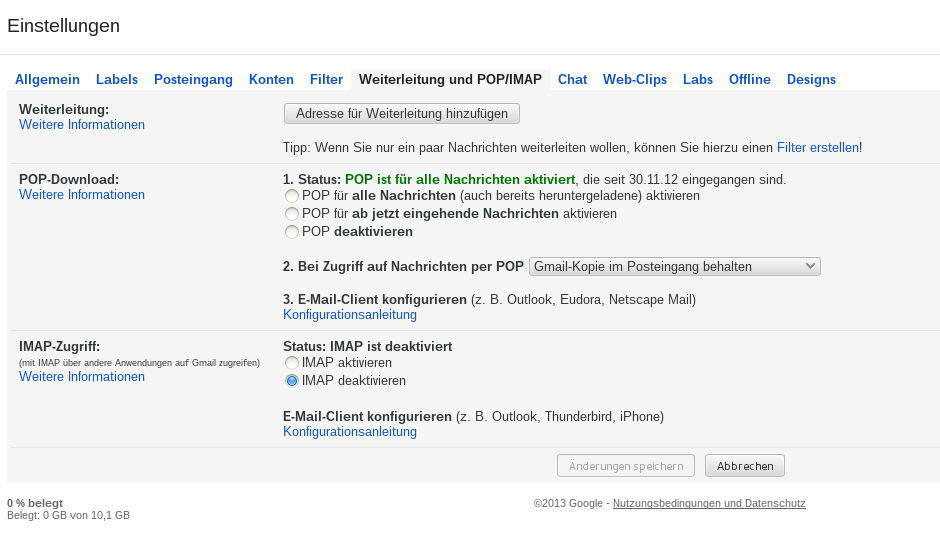Image resolution: width=940 pixels, height=535 pixels.
Task: Follow the Filter erstellen link
Action: (x=817, y=147)
